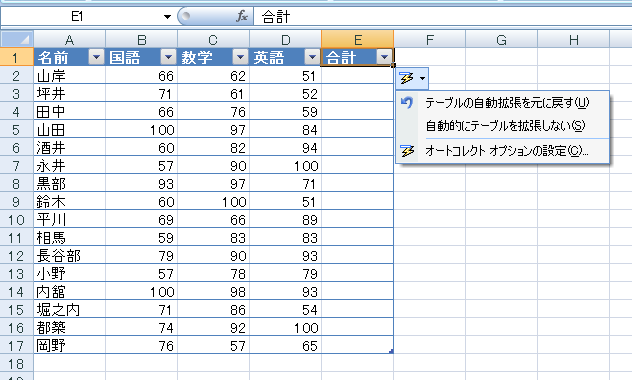Image resolution: width=632 pixels, height=380 pixels.
Task: Click the select-all corner of the sheet
Action: pyautogui.click(x=17, y=39)
